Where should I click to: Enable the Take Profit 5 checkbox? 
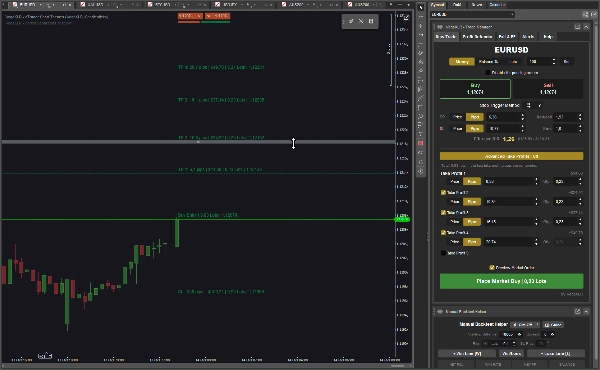coord(443,253)
